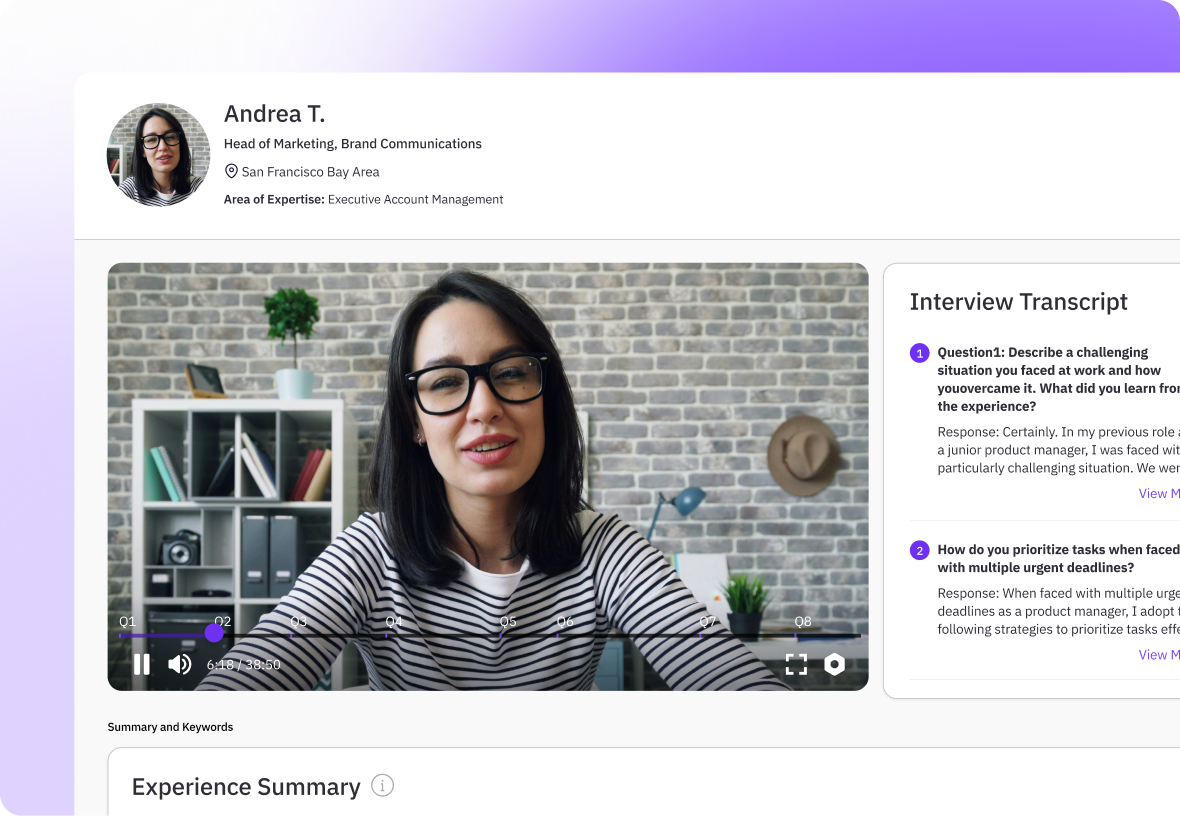Open video settings hexagon icon
The image size is (1180, 816).
pyautogui.click(x=834, y=664)
